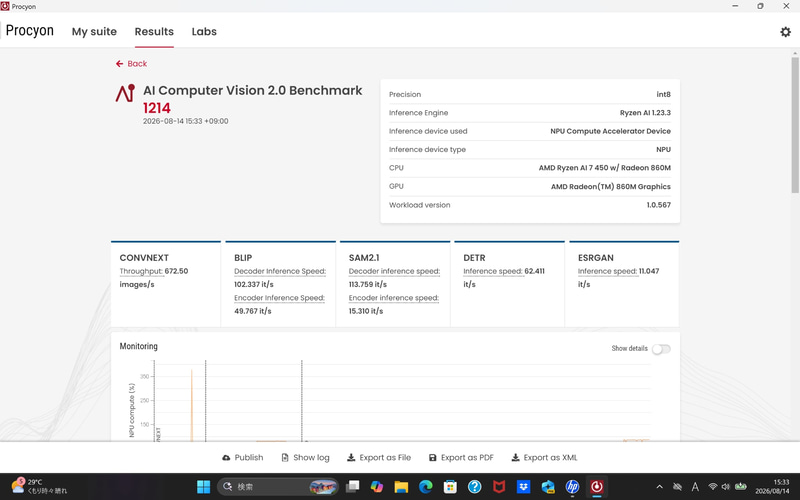Viewport: 800px width, 500px height.
Task: Open Microsoft Store from taskbar
Action: click(450, 487)
